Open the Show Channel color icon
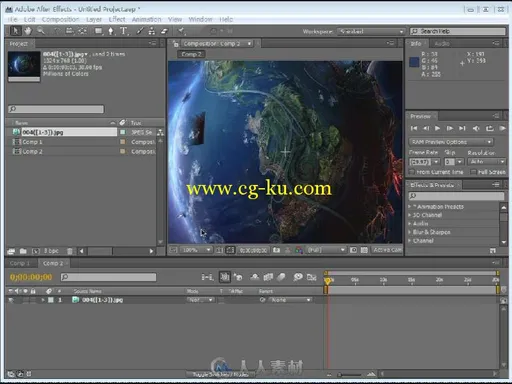512x384 pixels. [x=299, y=250]
